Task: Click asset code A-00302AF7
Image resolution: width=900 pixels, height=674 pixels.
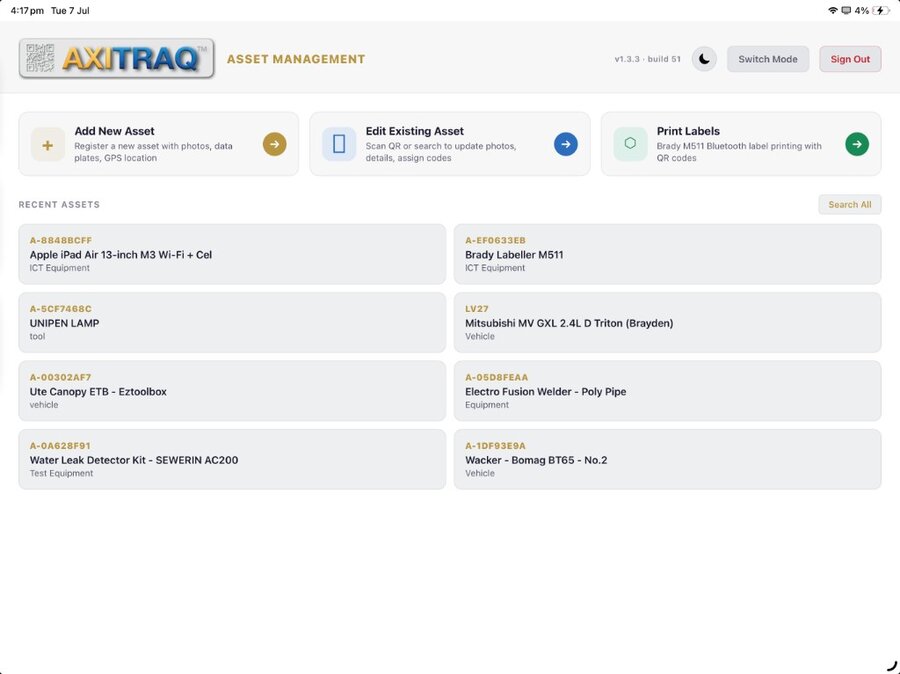Action: [x=60, y=377]
